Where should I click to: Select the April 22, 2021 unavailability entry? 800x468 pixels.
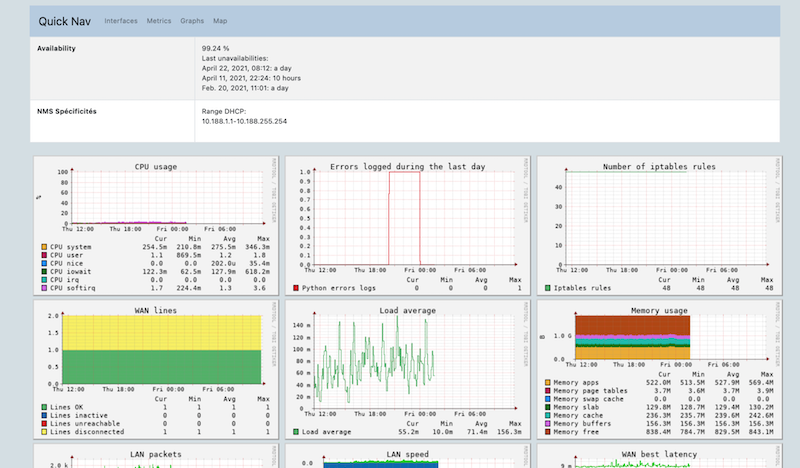(x=246, y=68)
